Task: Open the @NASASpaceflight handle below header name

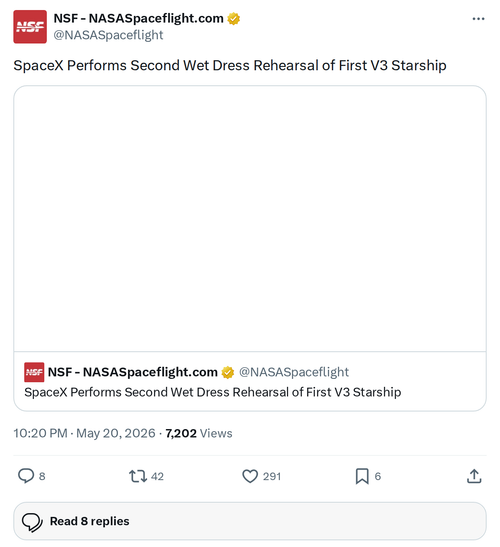Action: coord(108,35)
